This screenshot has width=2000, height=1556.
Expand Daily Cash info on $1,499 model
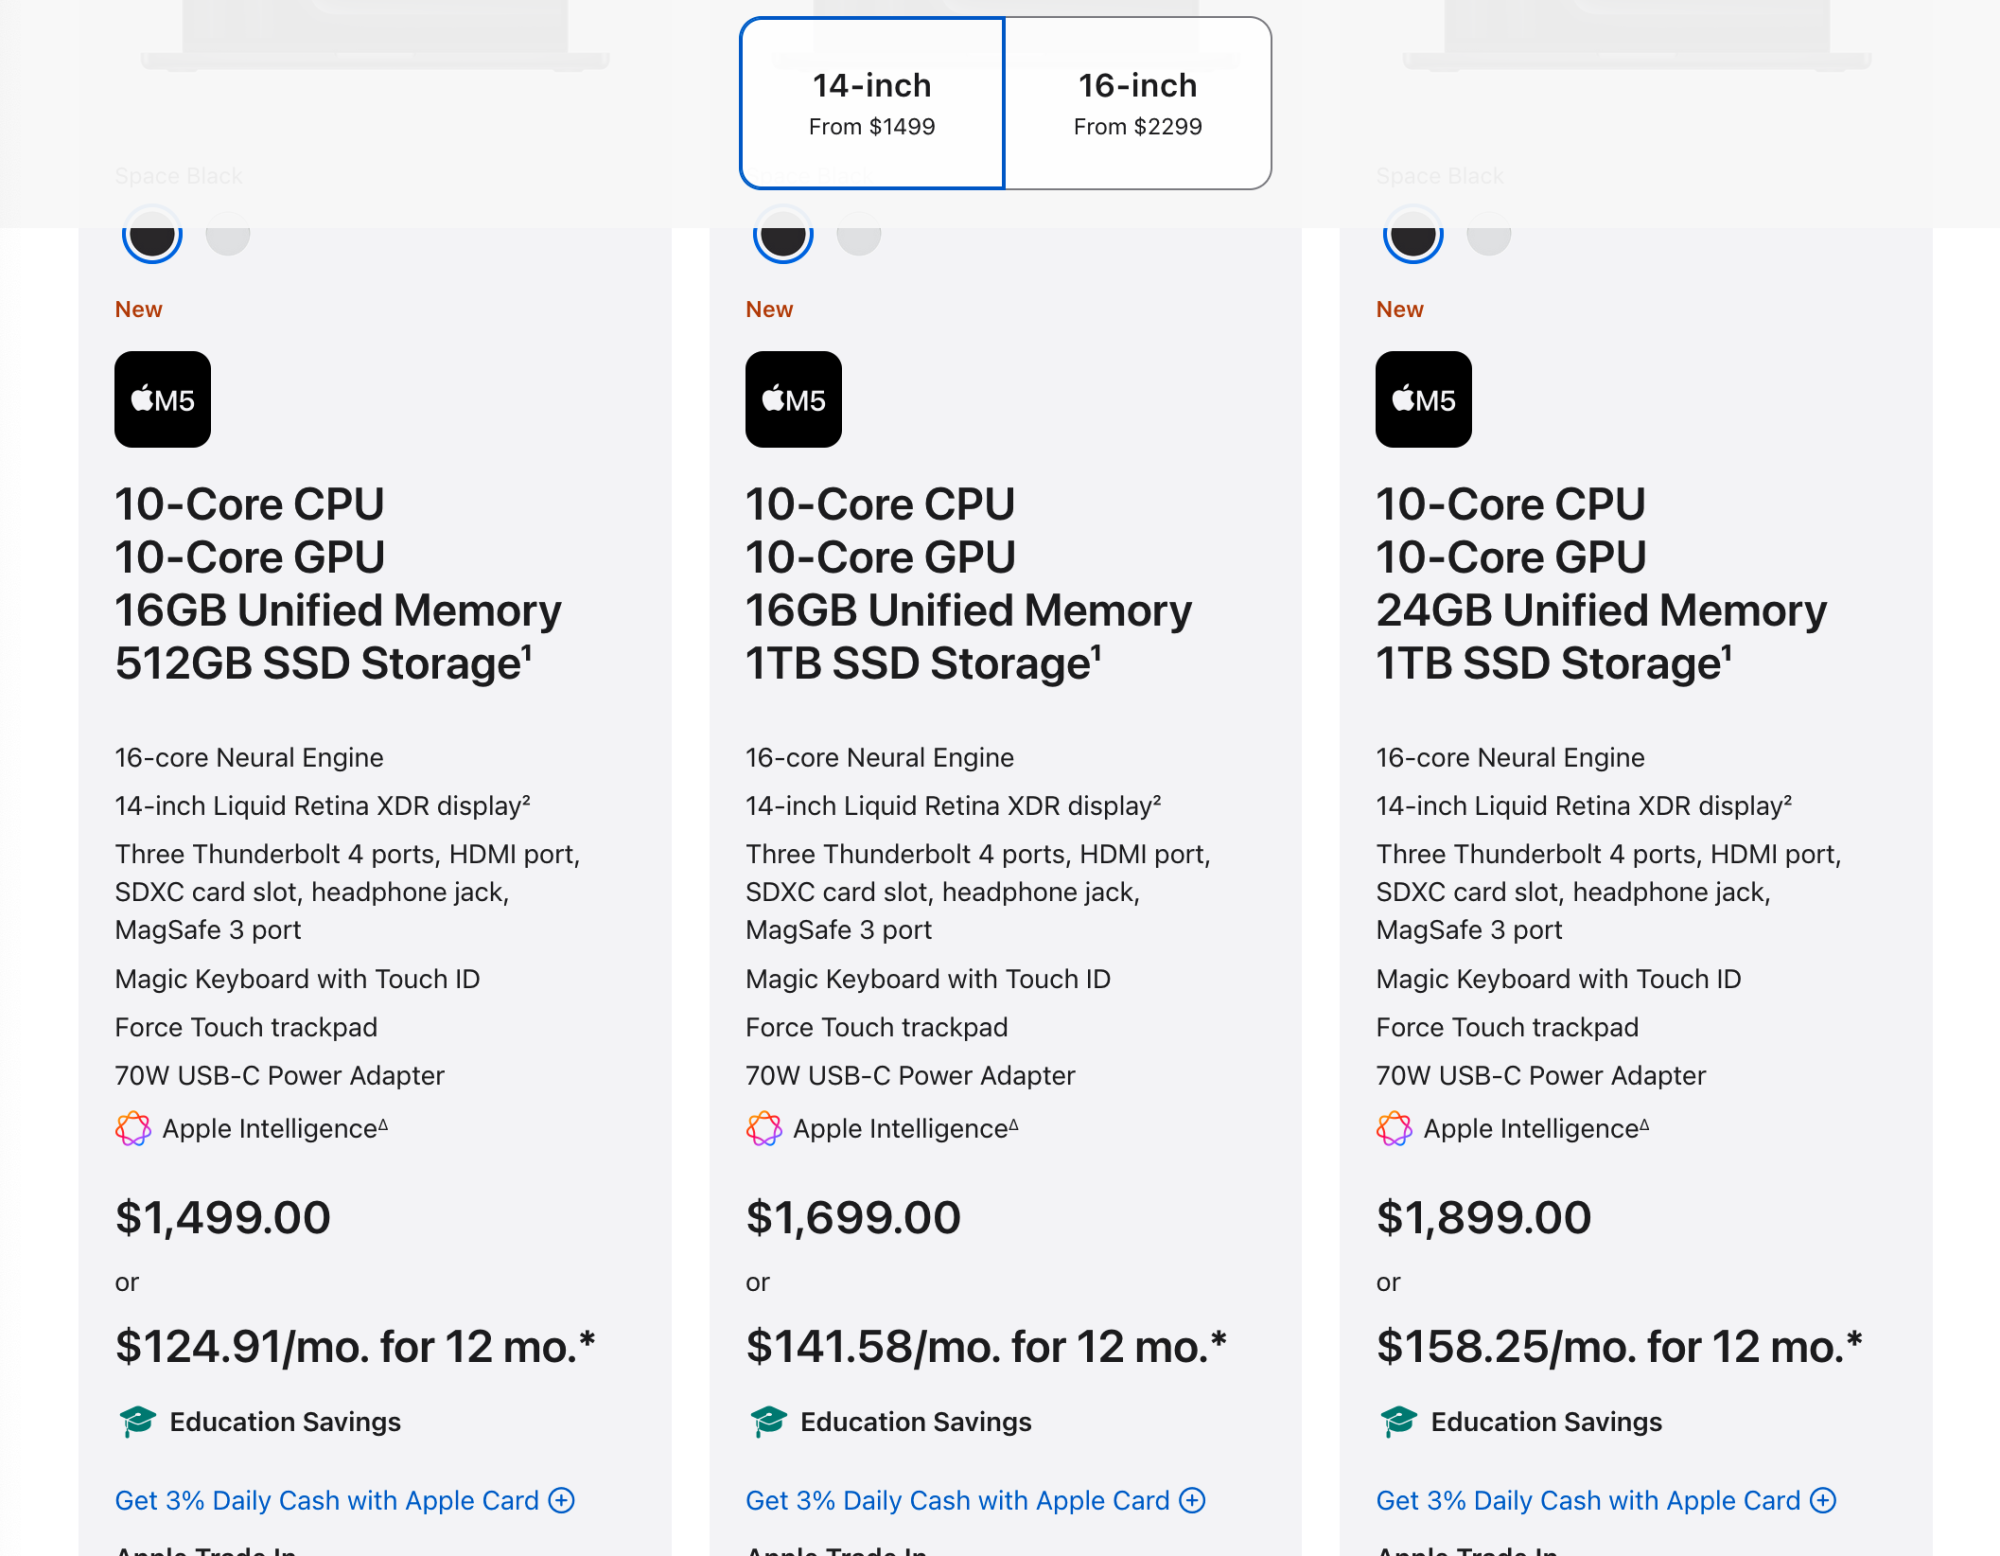click(x=562, y=1500)
